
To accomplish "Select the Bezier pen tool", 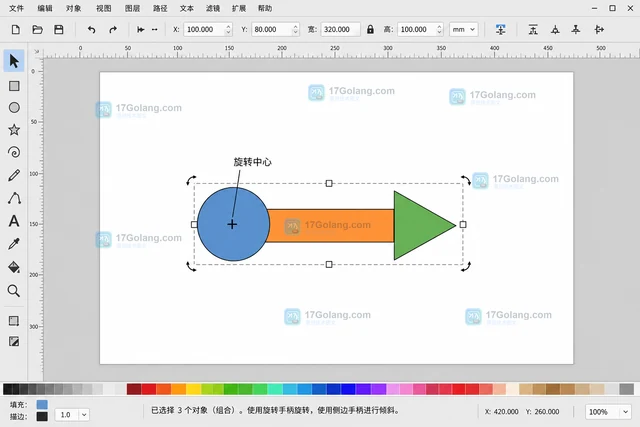I will [x=14, y=198].
